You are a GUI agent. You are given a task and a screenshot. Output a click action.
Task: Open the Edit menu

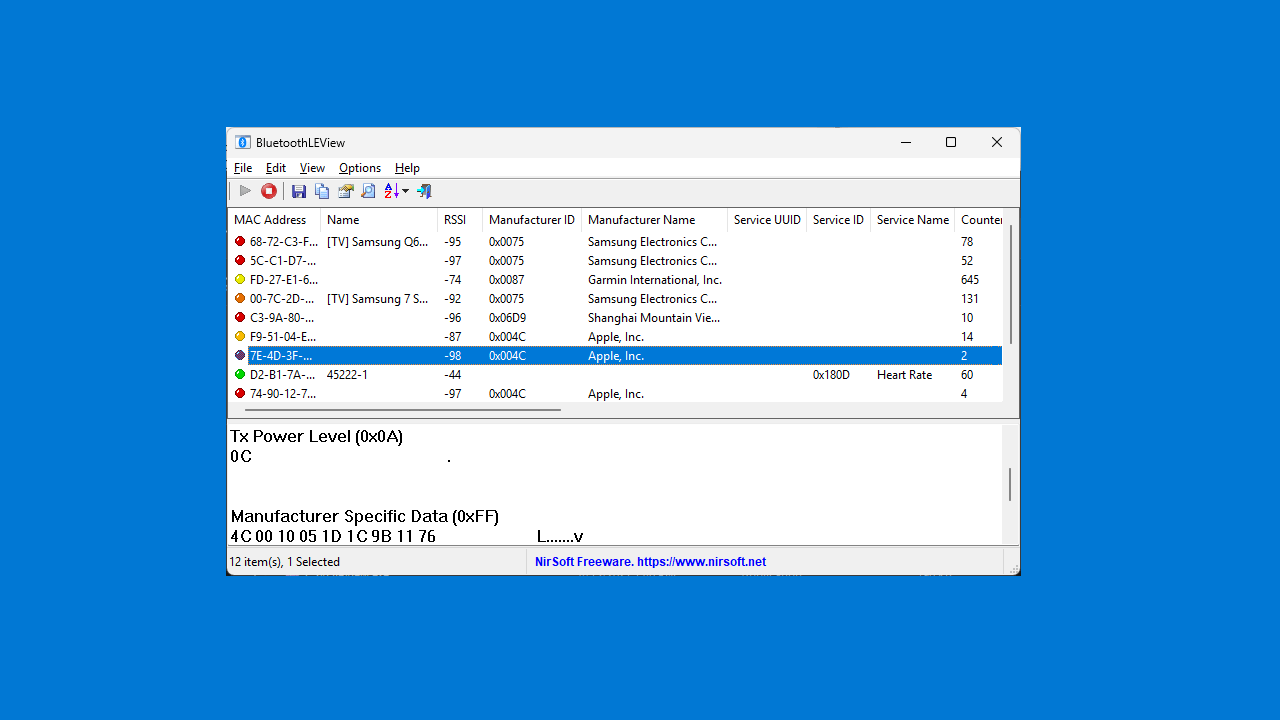[276, 168]
